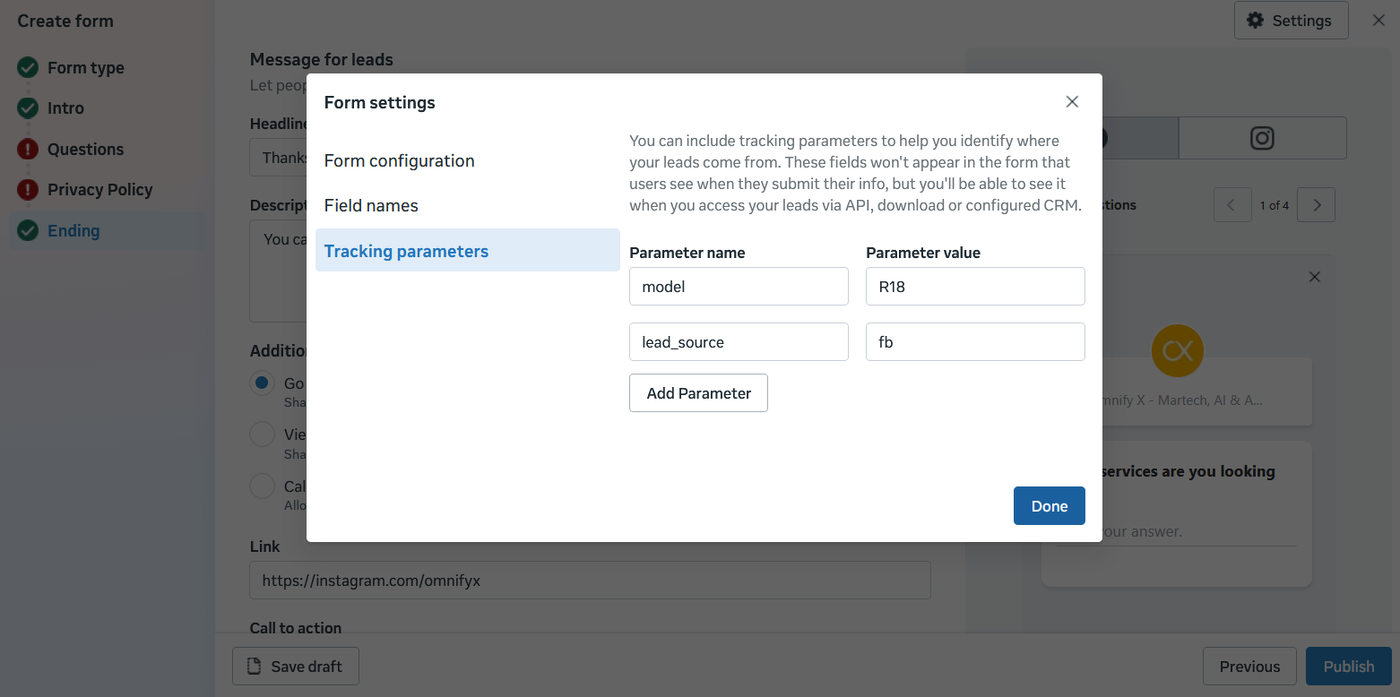Open the Field names section
This screenshot has width=1400, height=697.
point(371,206)
